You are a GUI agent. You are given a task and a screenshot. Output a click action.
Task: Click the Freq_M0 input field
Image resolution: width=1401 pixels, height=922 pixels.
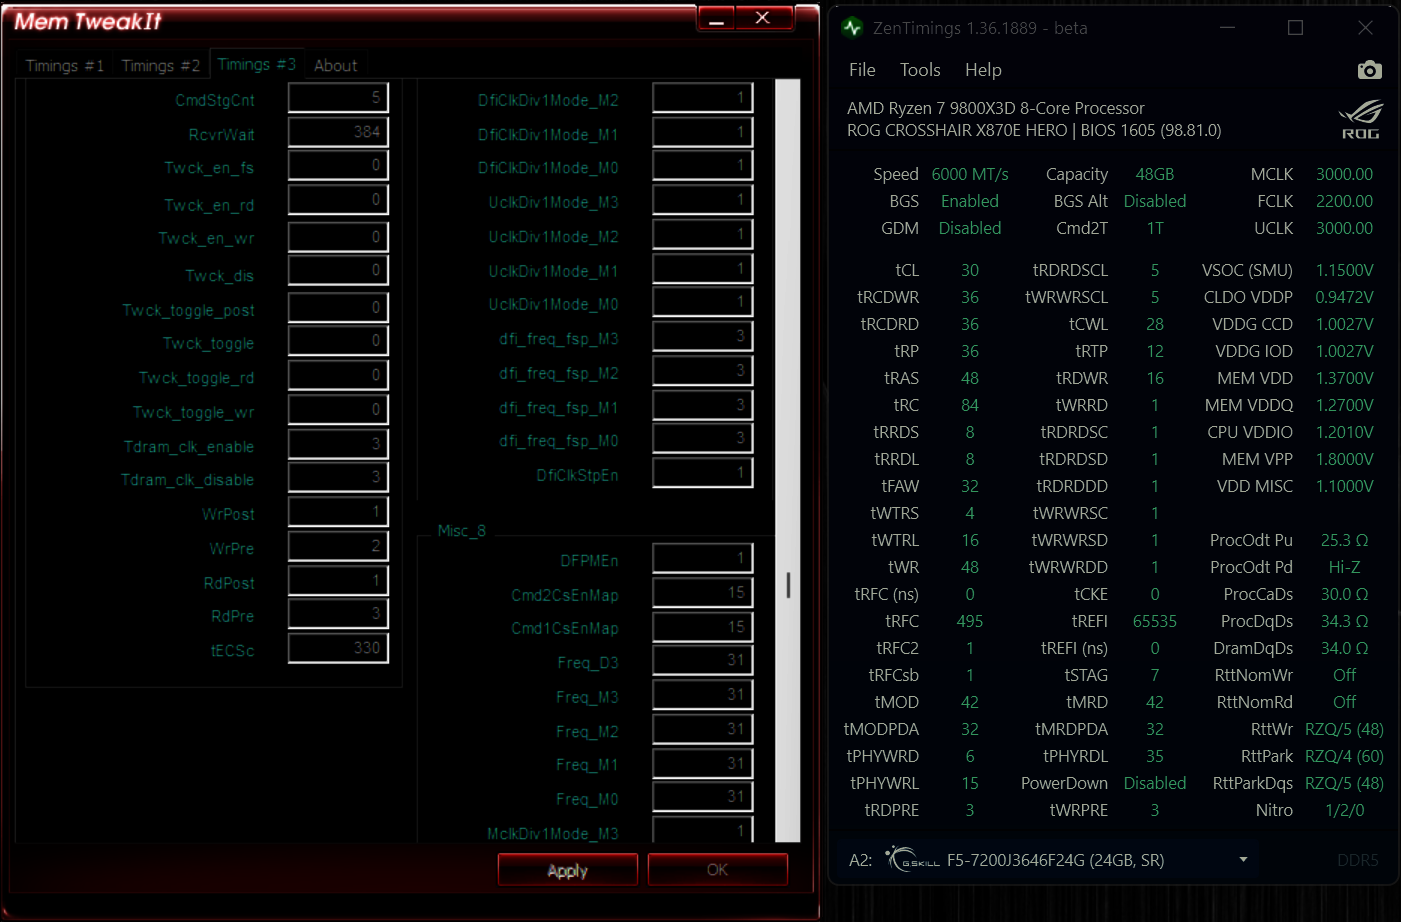pos(702,797)
